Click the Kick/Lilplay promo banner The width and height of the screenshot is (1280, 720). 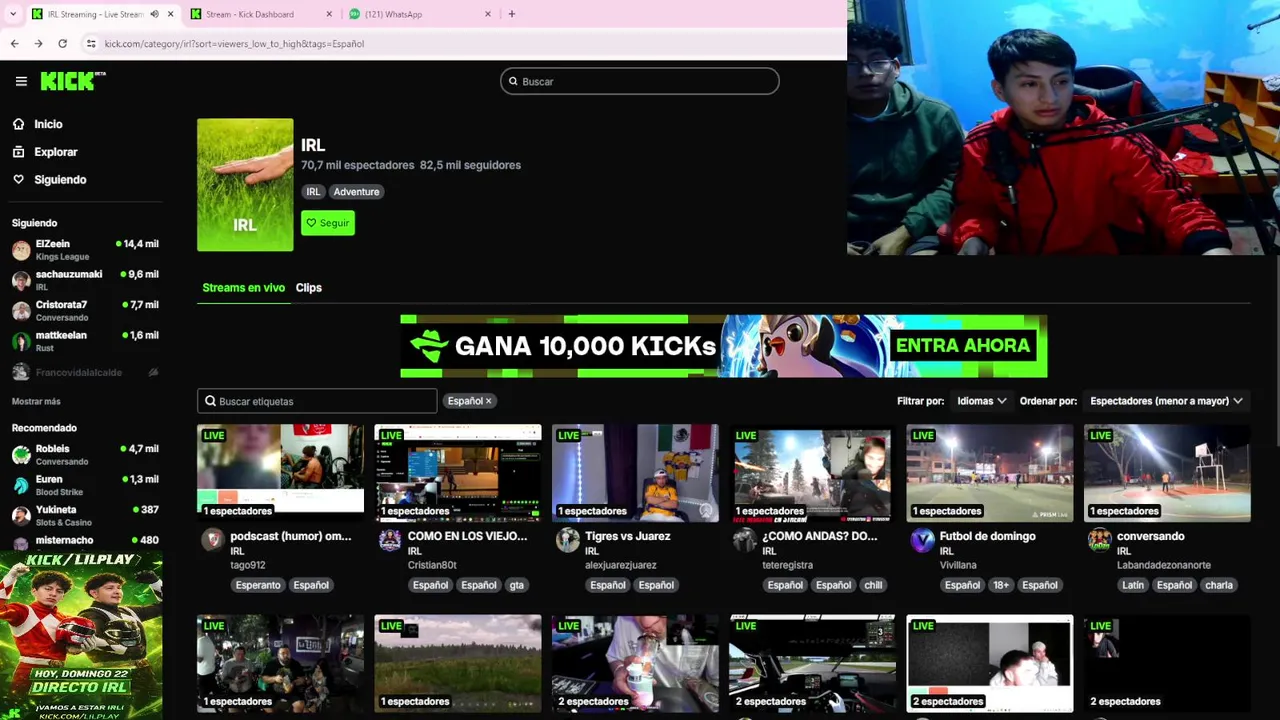pos(81,635)
